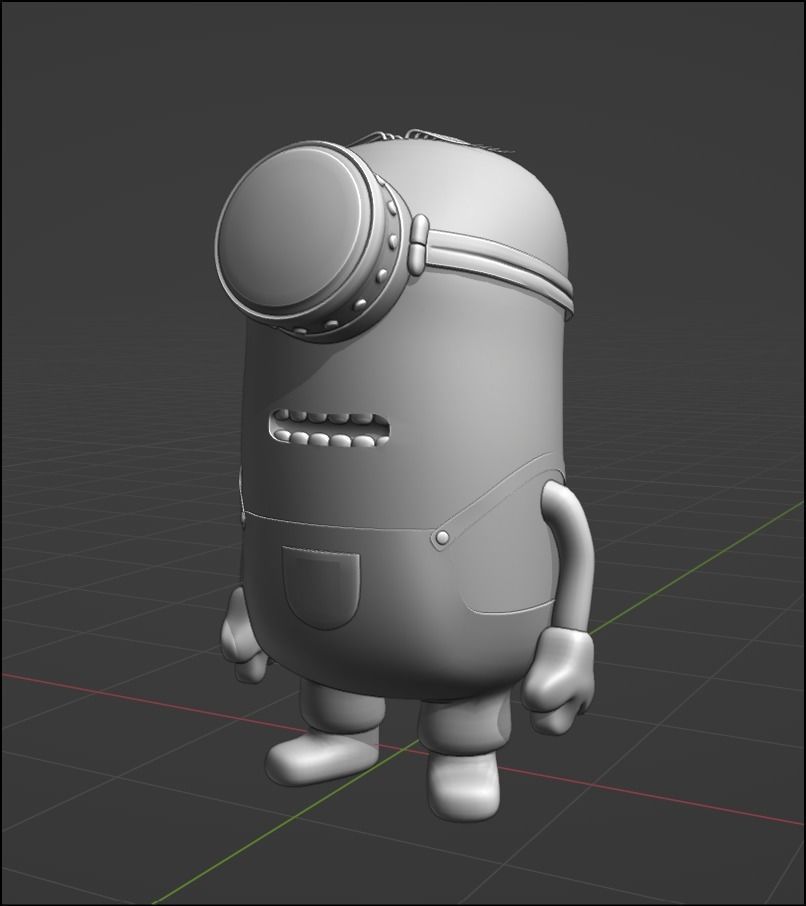Select the fist below the curved arm
The width and height of the screenshot is (806, 906).
[559, 681]
